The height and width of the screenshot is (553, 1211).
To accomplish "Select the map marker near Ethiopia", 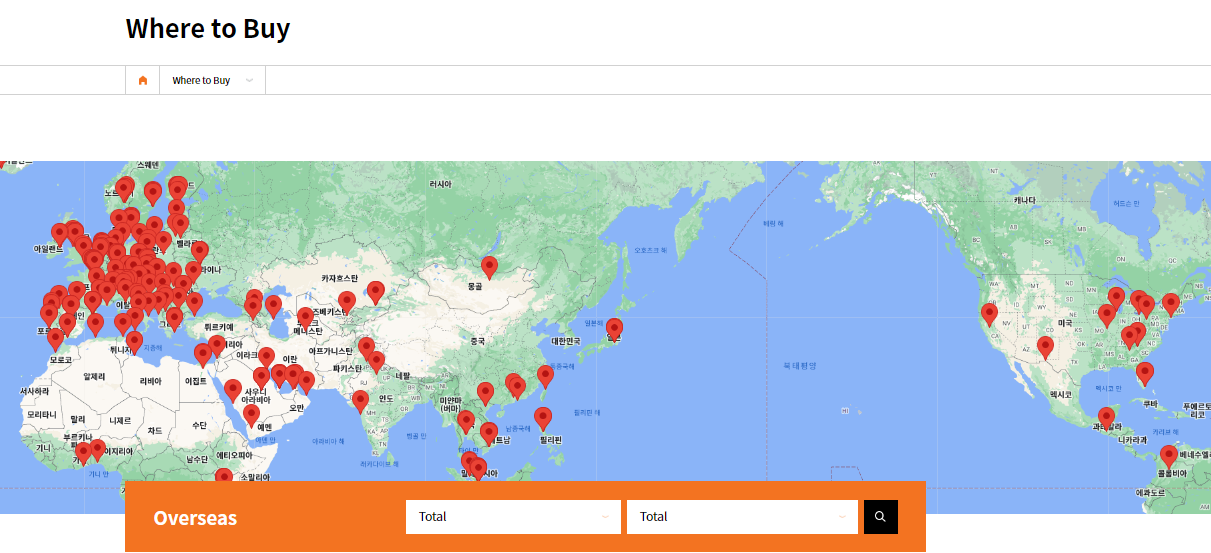I will 224,478.
